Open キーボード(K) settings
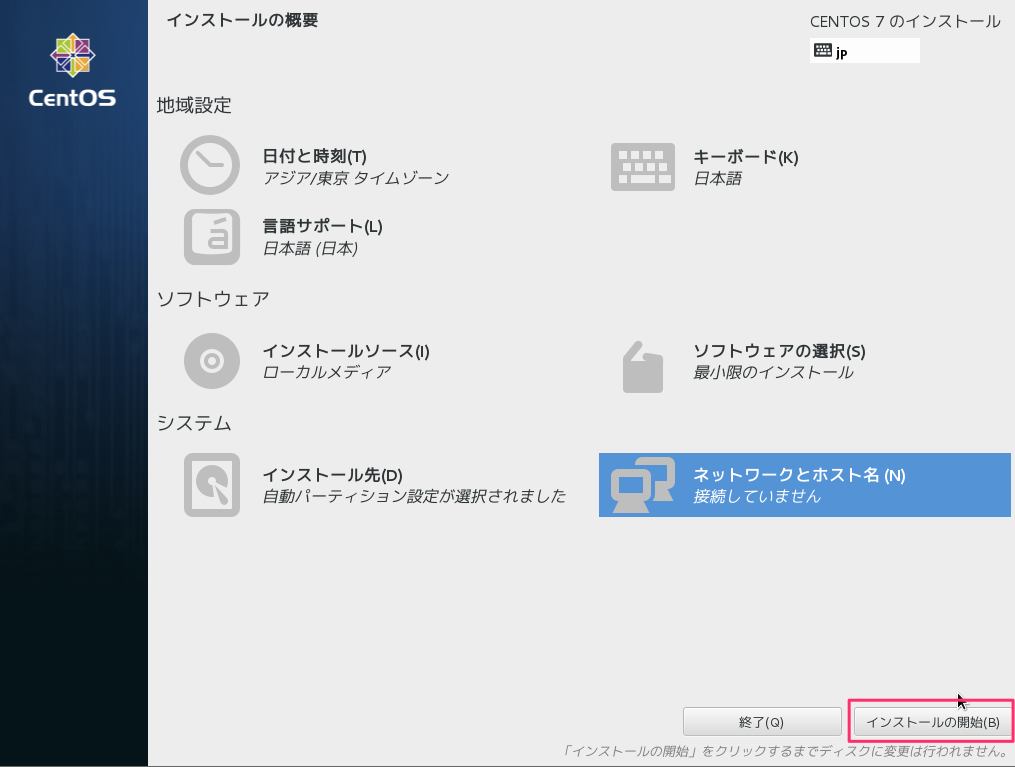Image resolution: width=1015 pixels, height=767 pixels. pos(746,157)
